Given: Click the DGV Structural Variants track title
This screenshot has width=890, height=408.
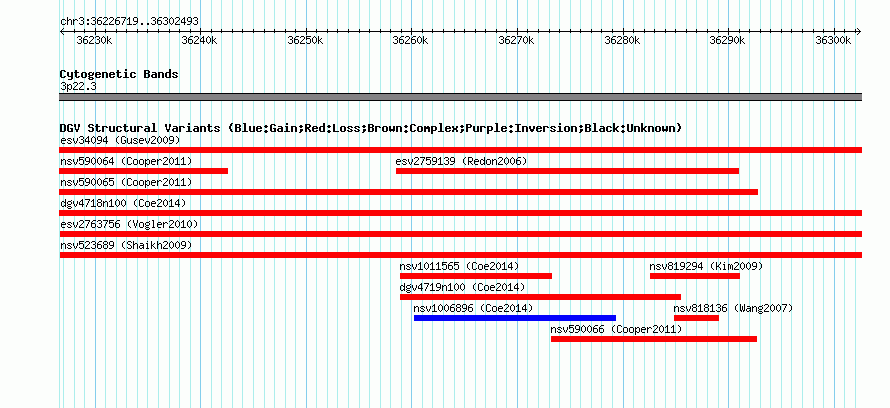Looking at the screenshot, I should 371,128.
